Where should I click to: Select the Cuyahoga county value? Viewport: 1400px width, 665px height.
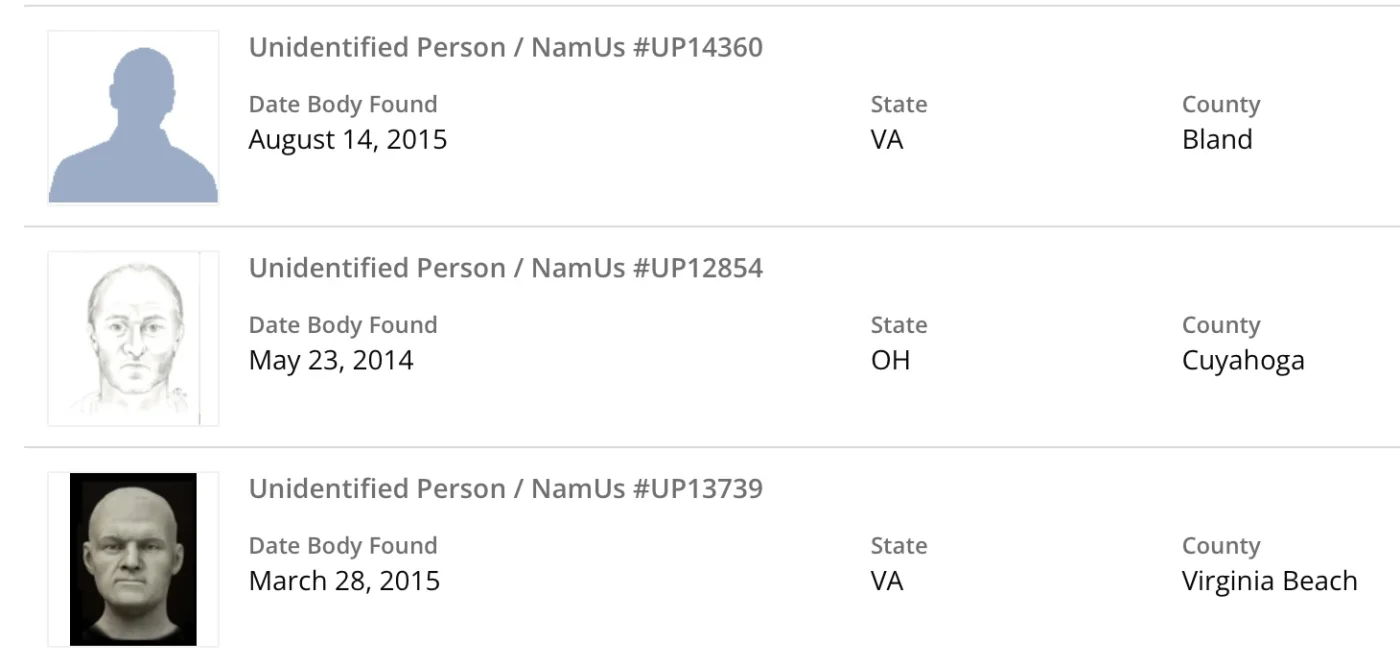(x=1243, y=360)
